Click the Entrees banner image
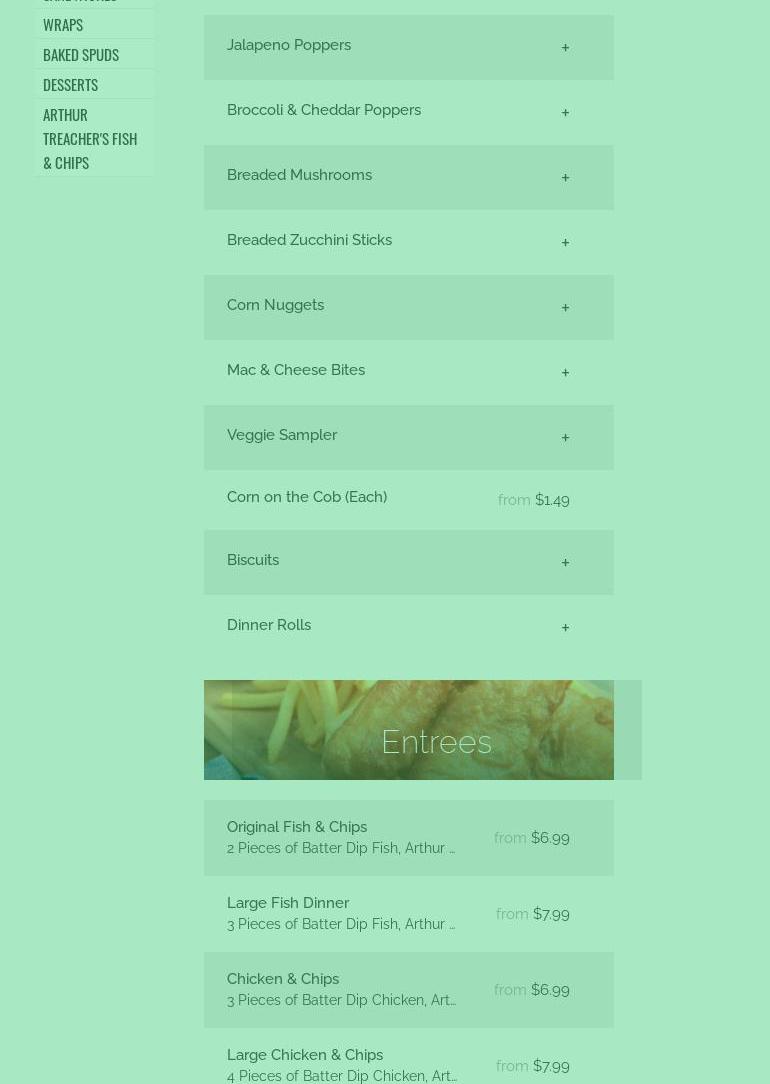 (x=409, y=730)
